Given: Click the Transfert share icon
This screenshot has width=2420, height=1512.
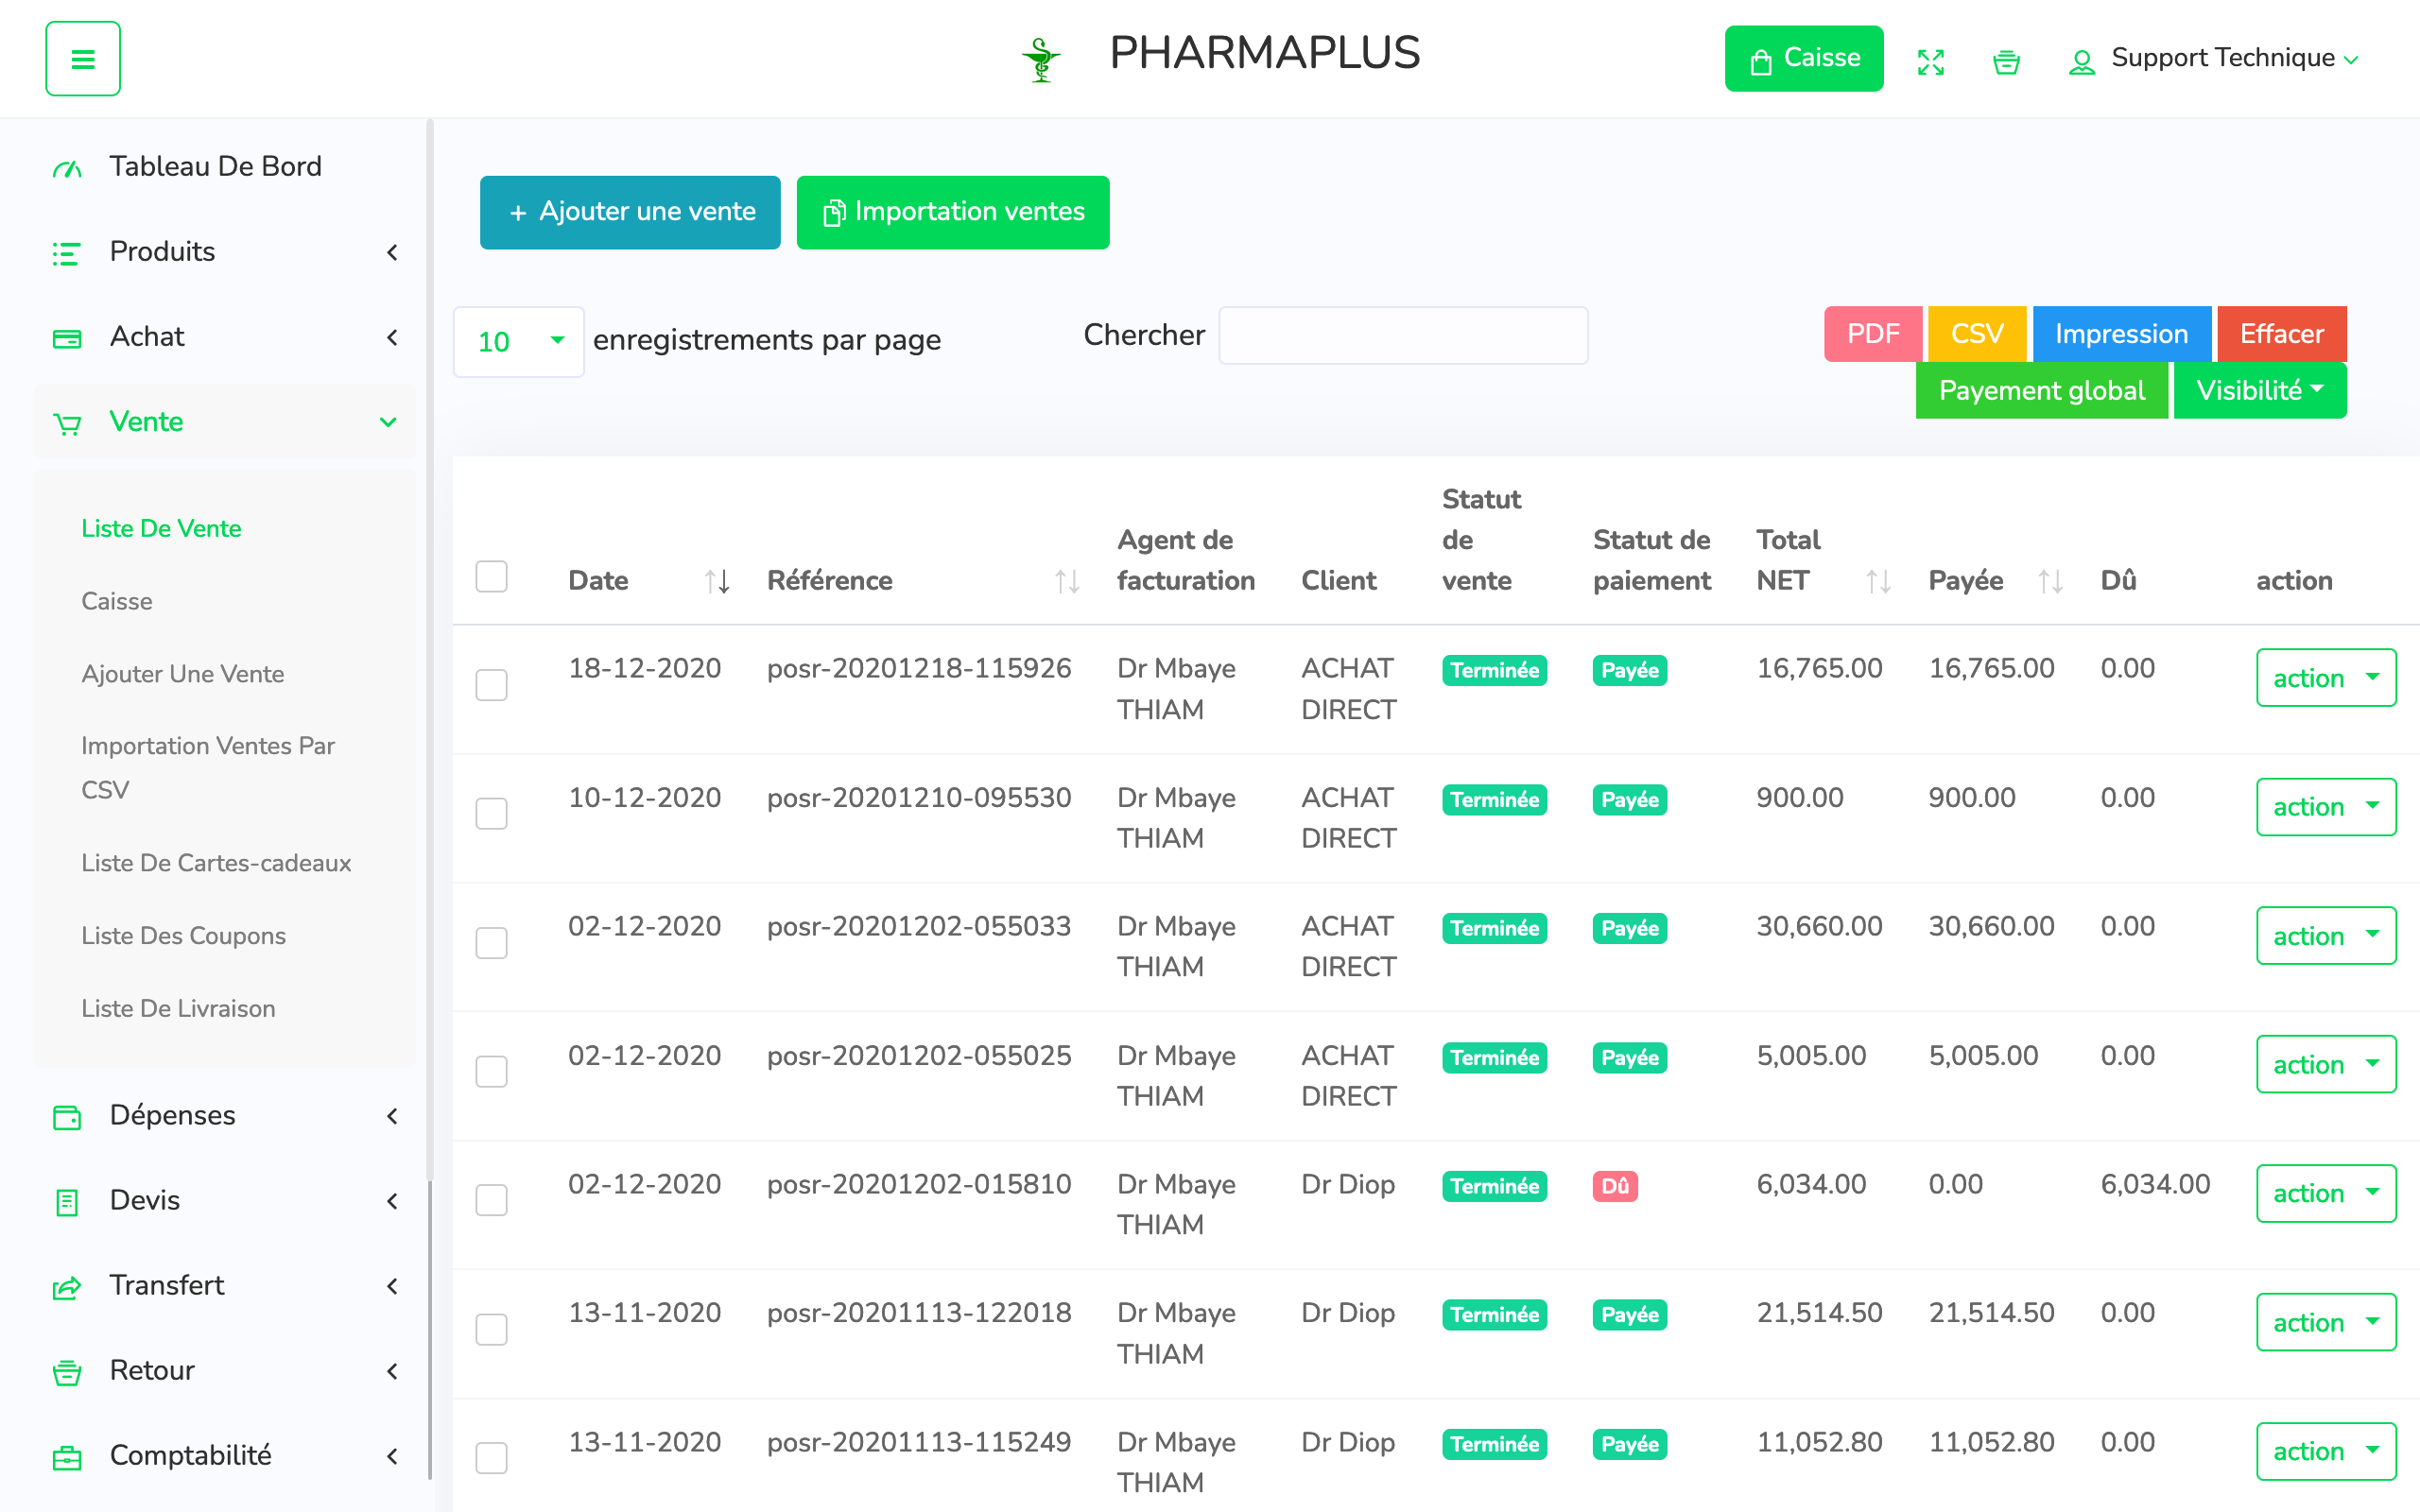Looking at the screenshot, I should point(67,1287).
